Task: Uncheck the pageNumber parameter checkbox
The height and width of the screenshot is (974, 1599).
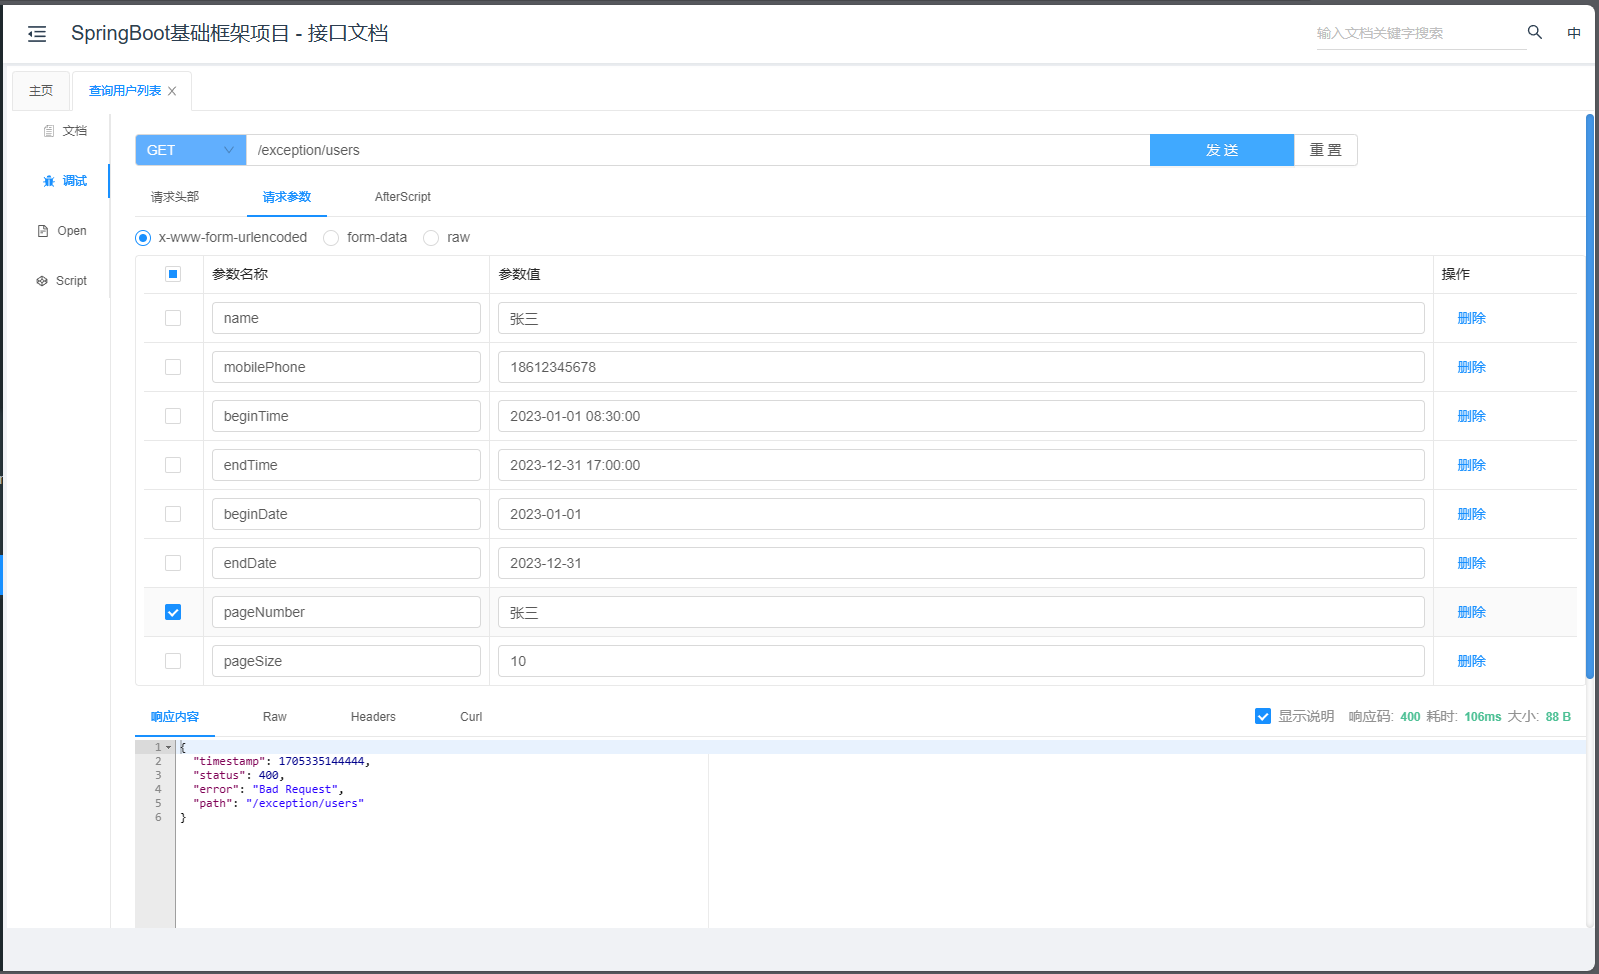Action: pos(173,612)
